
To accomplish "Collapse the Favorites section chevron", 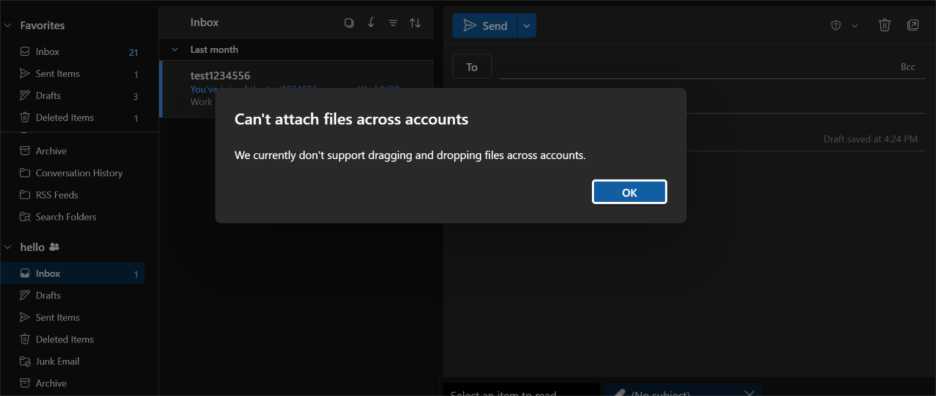I will coord(8,26).
